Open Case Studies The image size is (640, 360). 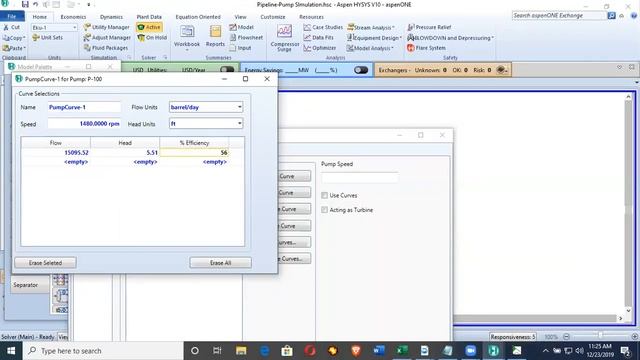[x=323, y=27]
